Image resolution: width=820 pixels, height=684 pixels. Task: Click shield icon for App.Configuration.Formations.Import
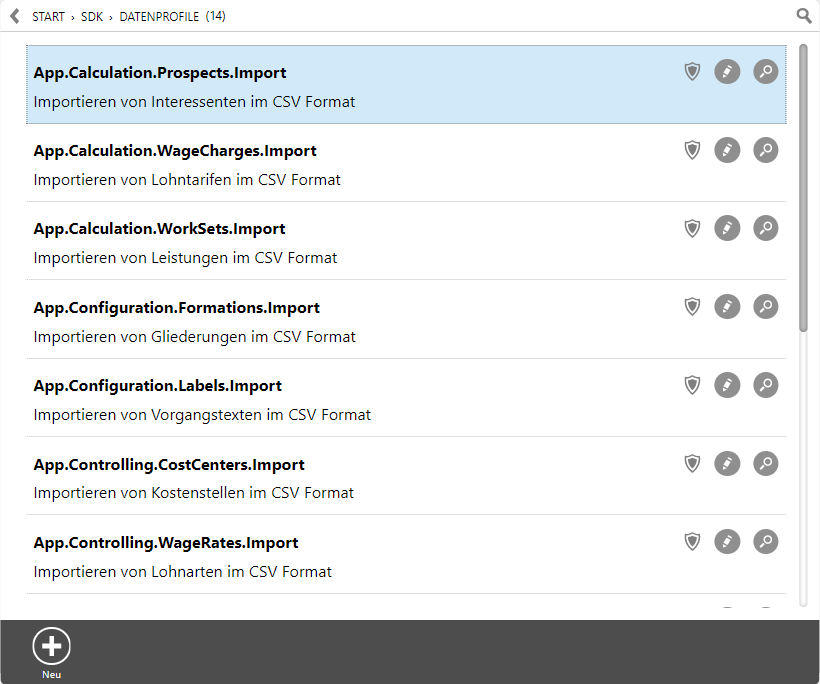pyautogui.click(x=692, y=306)
